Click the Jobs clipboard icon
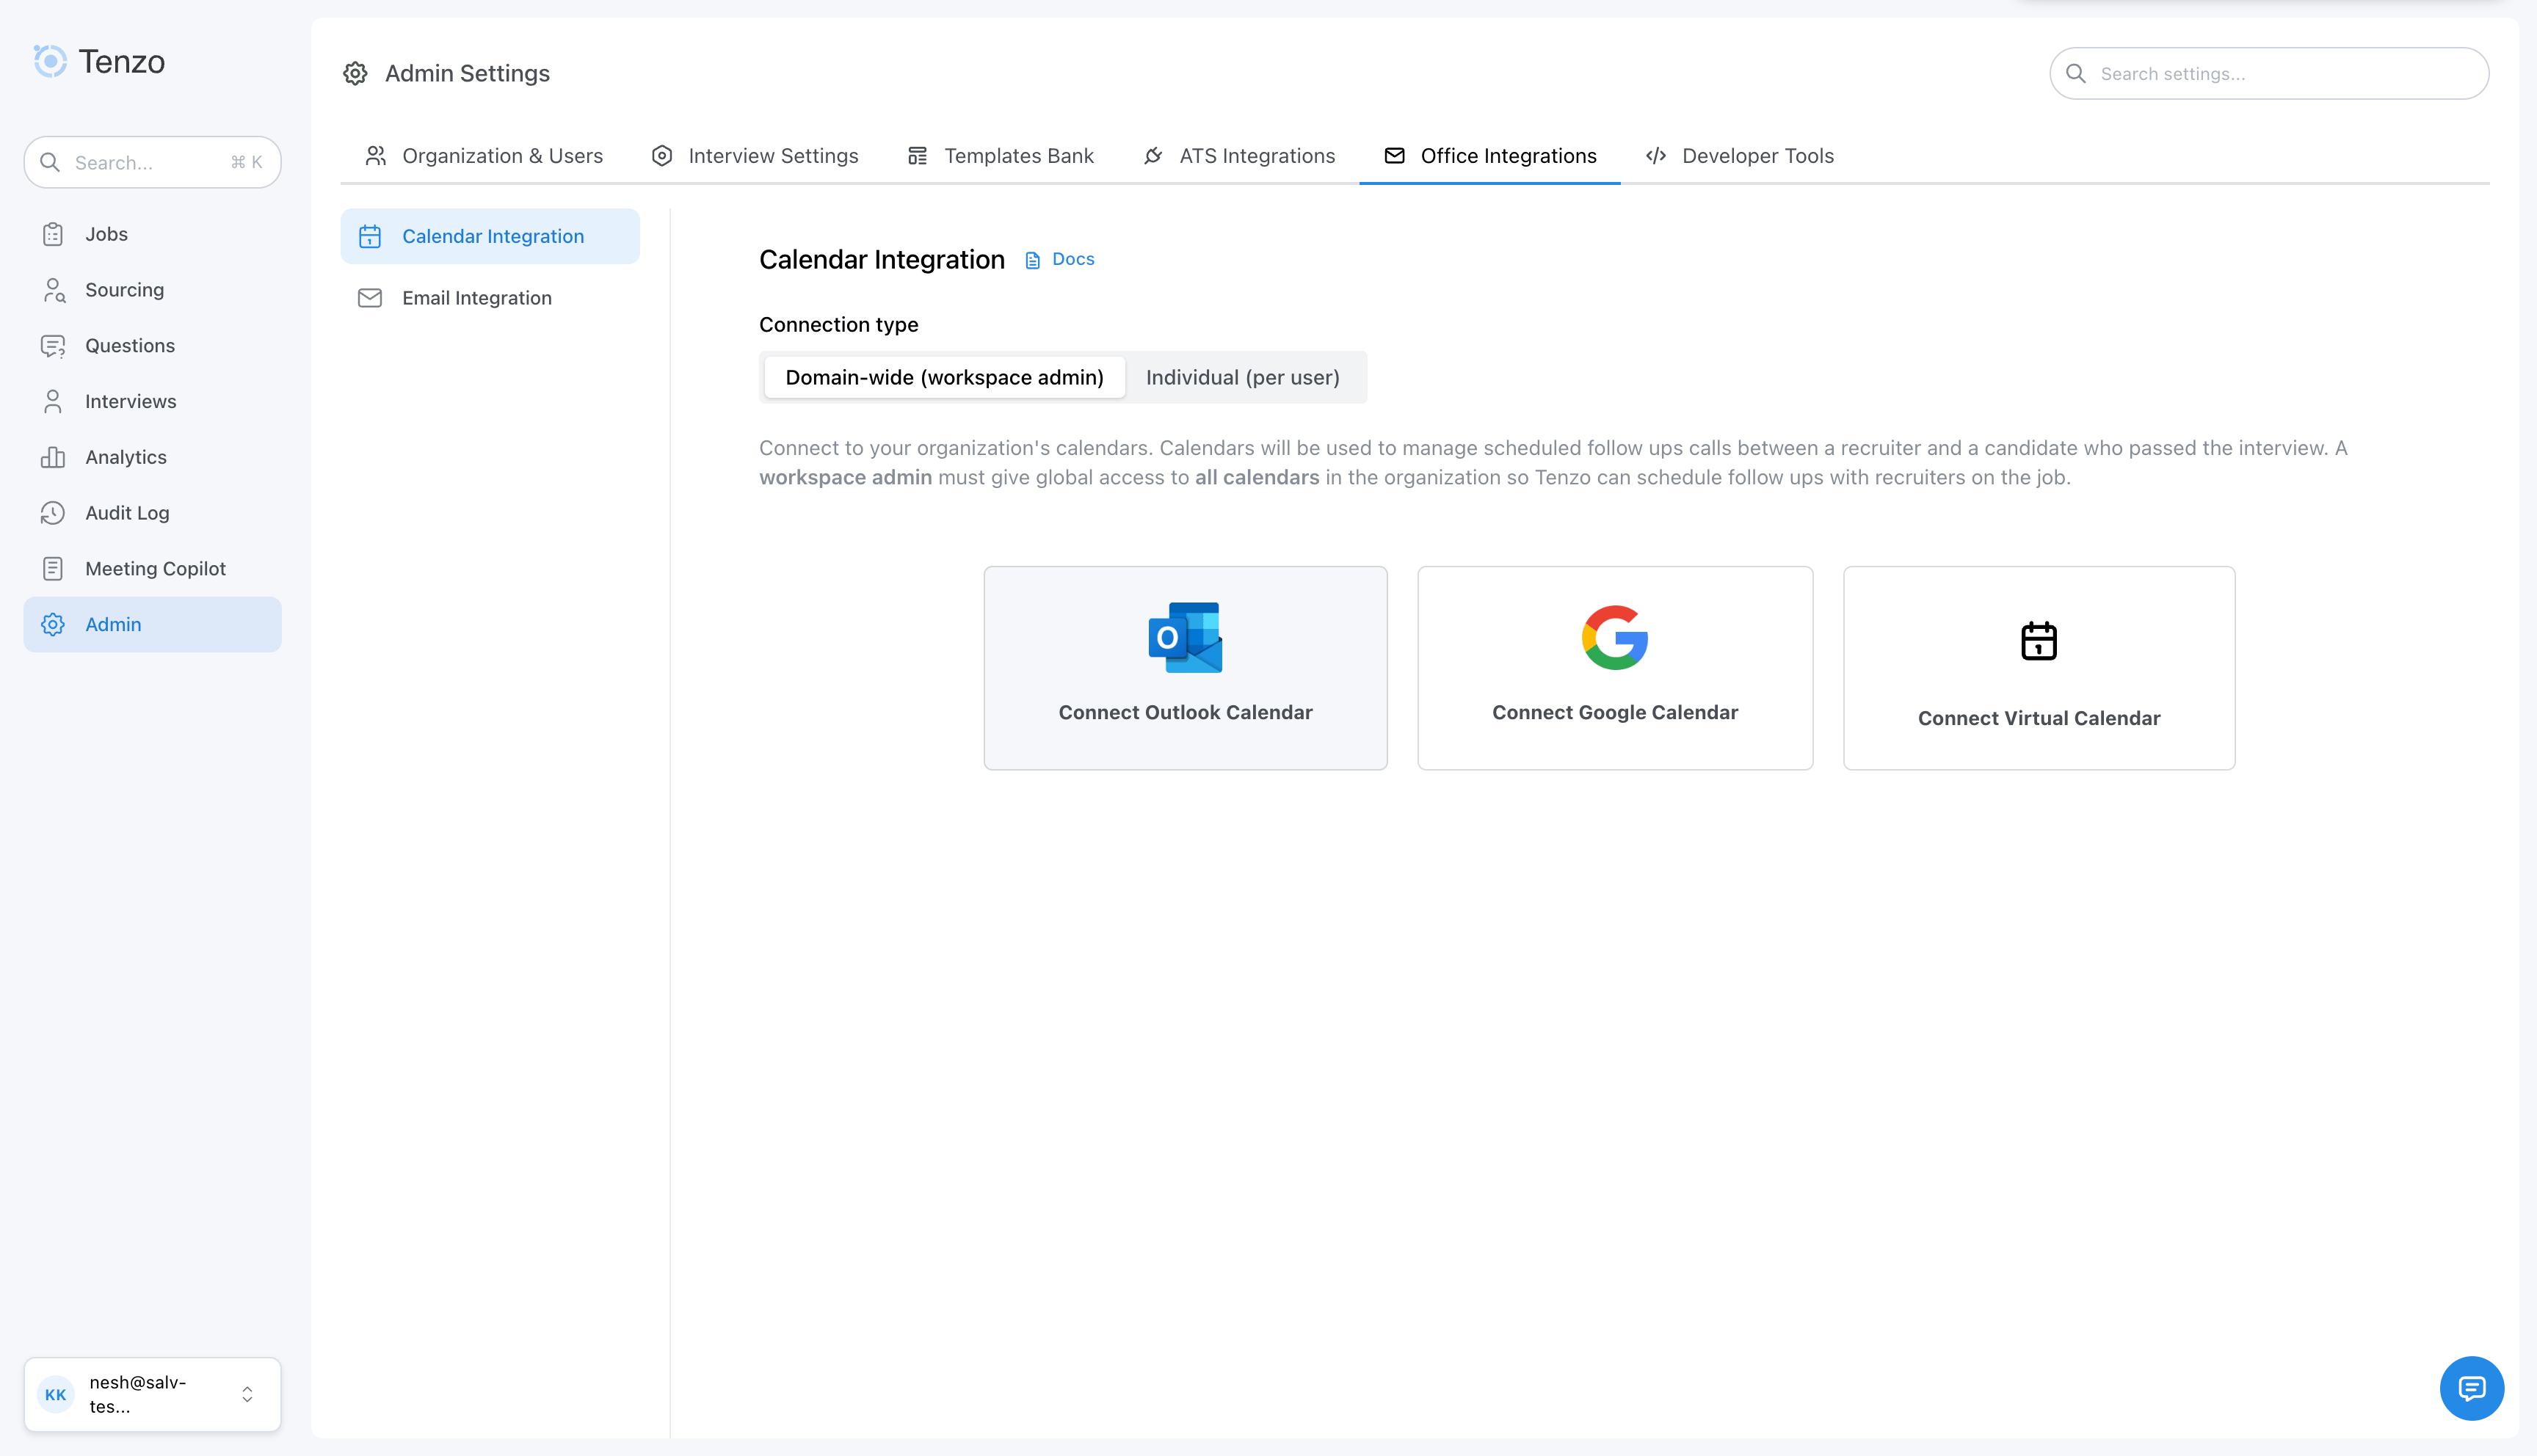Image resolution: width=2537 pixels, height=1456 pixels. 53,234
